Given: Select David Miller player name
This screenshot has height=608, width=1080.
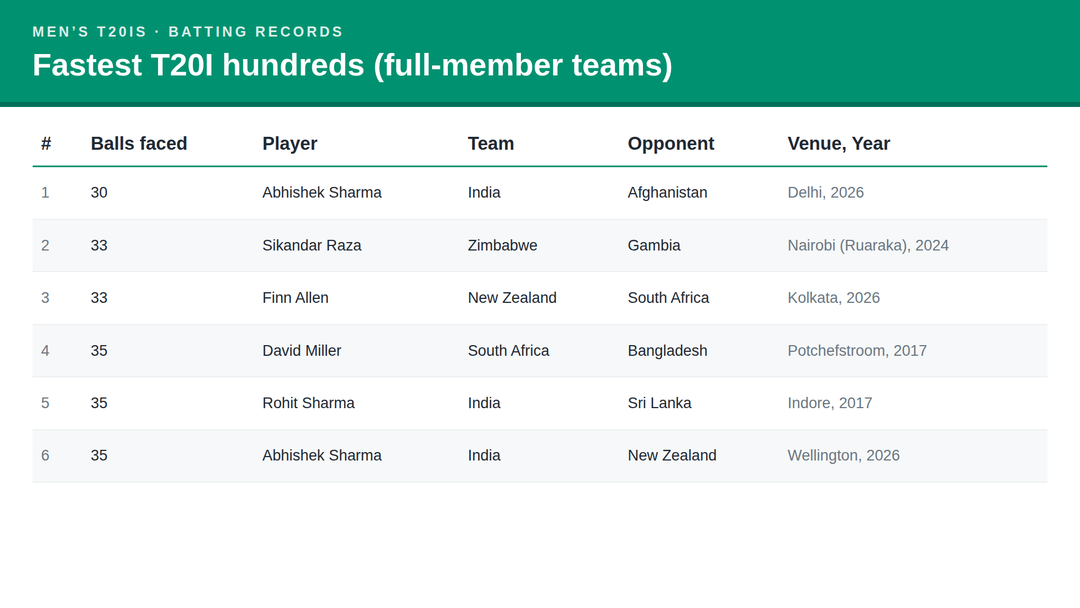Looking at the screenshot, I should click(x=301, y=351).
